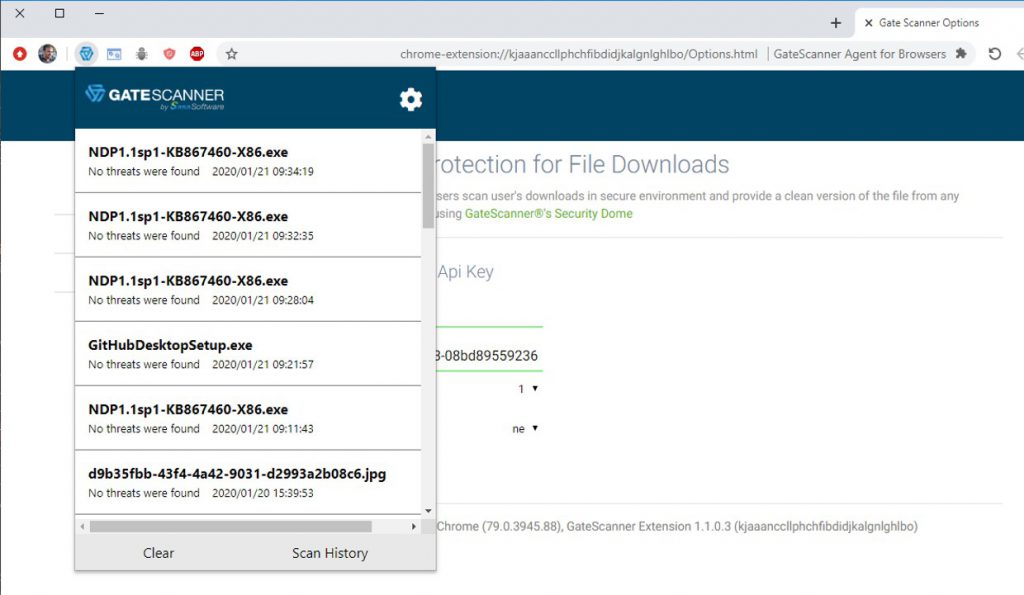Select the GitHubDesktopSetup.exe scan entry
This screenshot has height=595, width=1024.
248,353
